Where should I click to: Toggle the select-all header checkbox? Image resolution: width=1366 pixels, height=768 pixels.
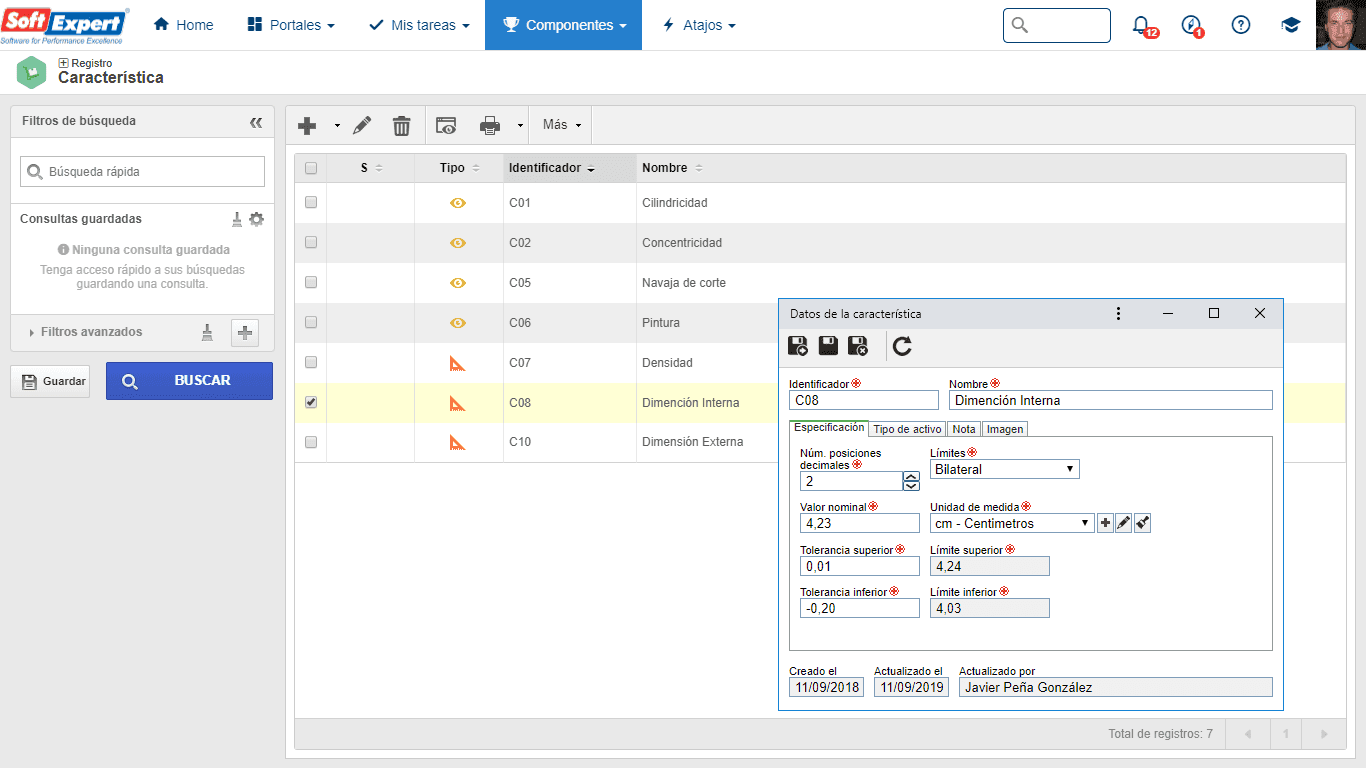[311, 168]
